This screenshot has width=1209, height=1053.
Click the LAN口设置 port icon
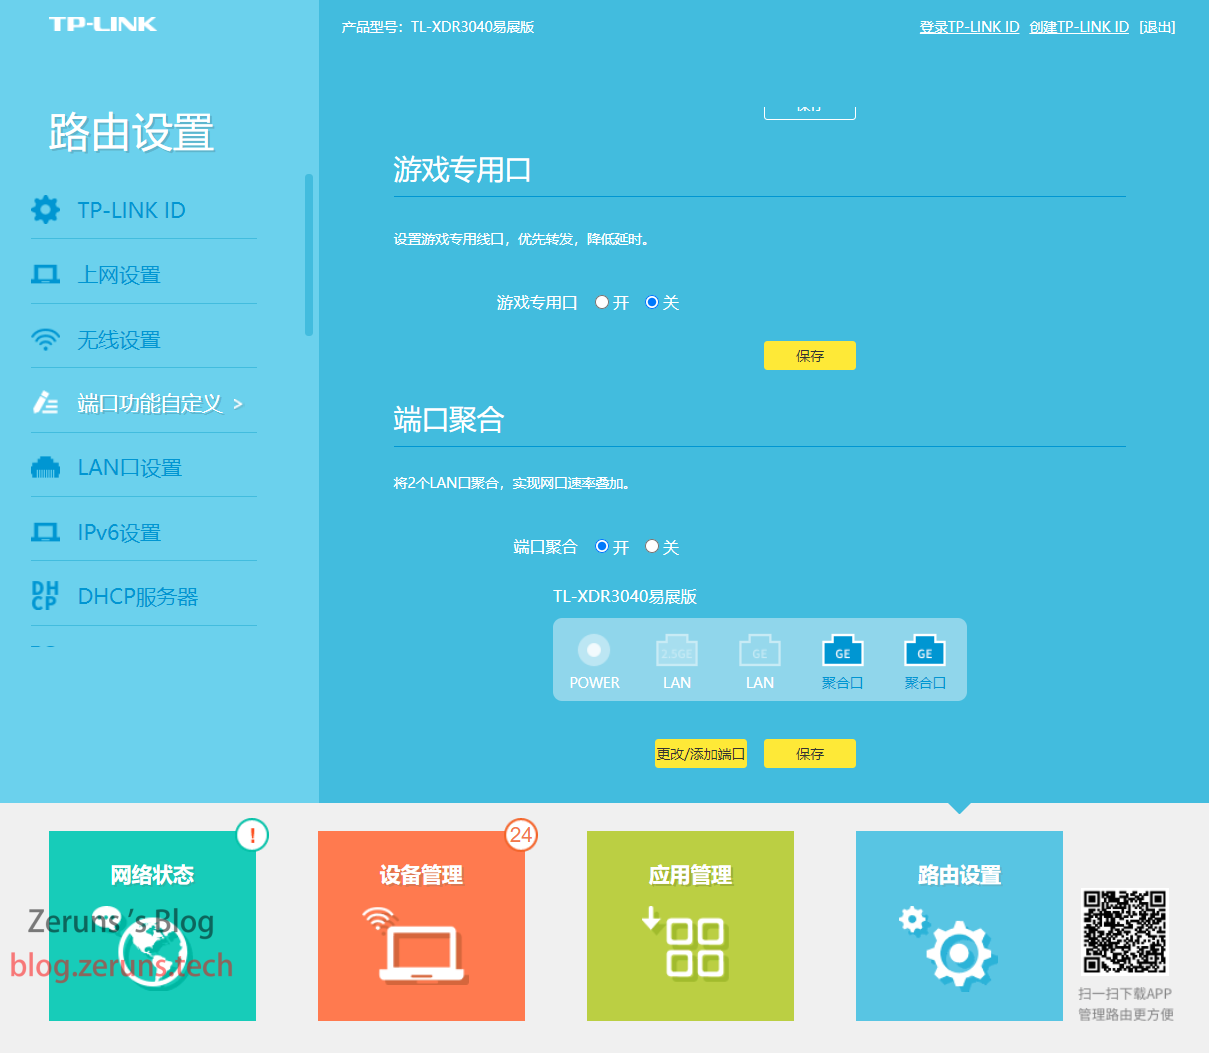(45, 467)
